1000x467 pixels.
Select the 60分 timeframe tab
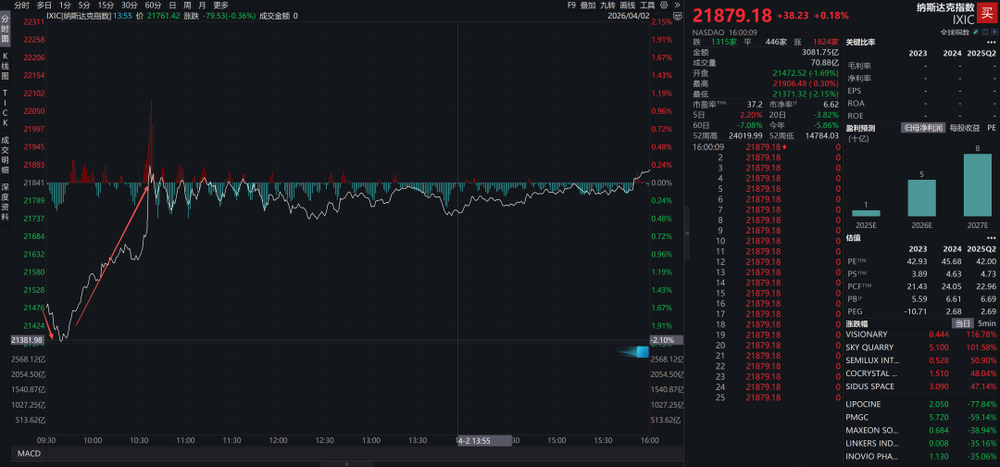pyautogui.click(x=153, y=5)
